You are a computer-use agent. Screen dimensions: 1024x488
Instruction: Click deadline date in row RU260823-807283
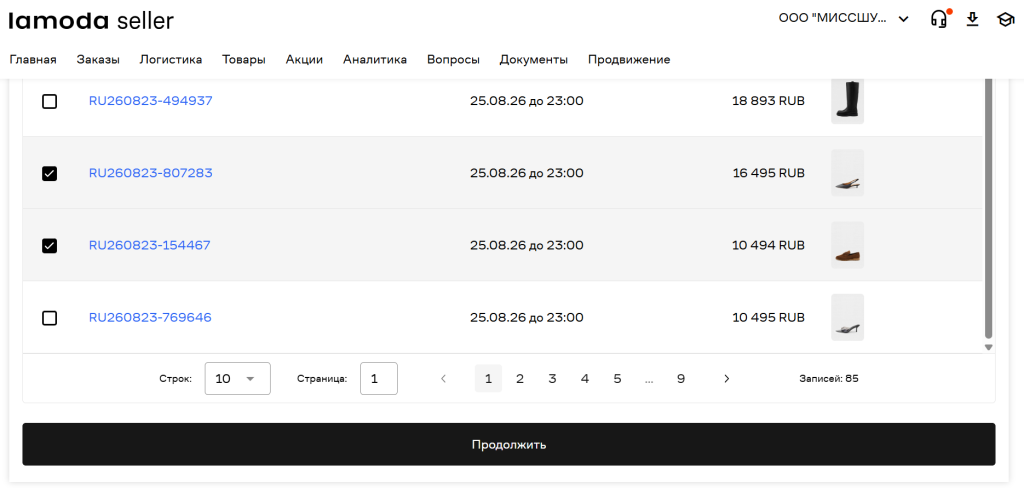(x=526, y=173)
